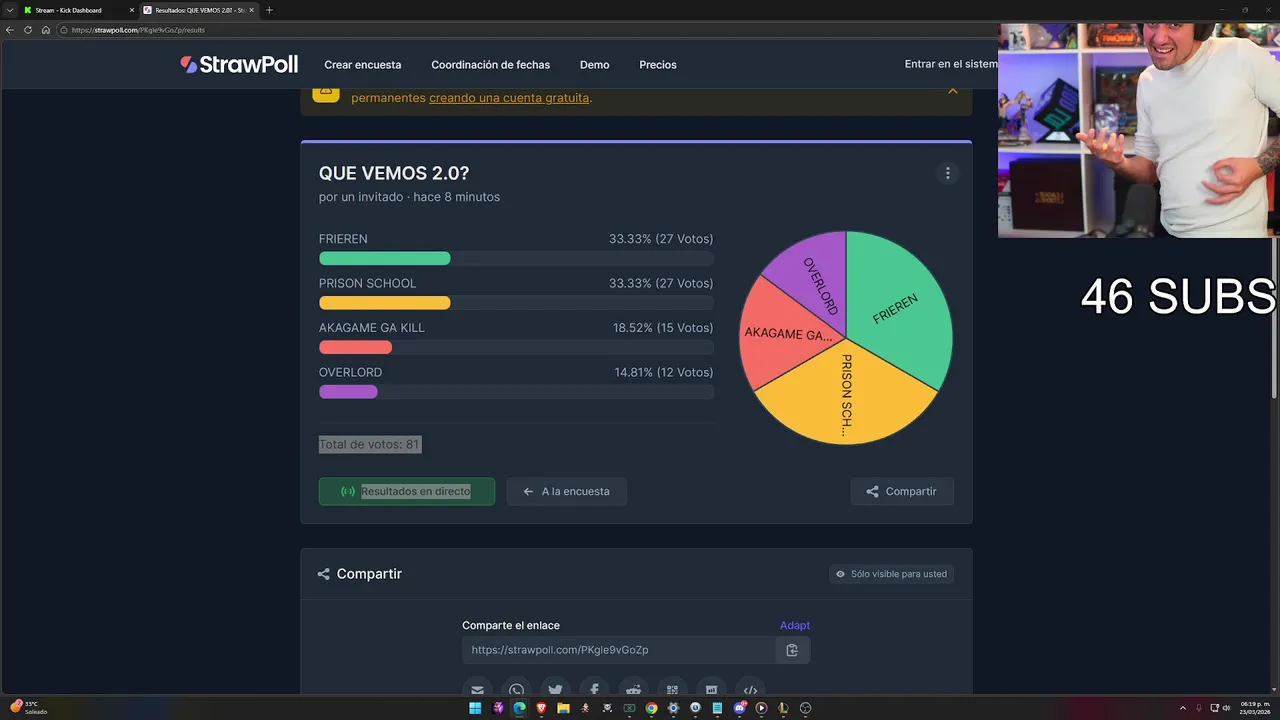Click the '33.33% (27 Votos)' text for FRIEREN
Viewport: 1280px width, 720px height.
tap(661, 239)
